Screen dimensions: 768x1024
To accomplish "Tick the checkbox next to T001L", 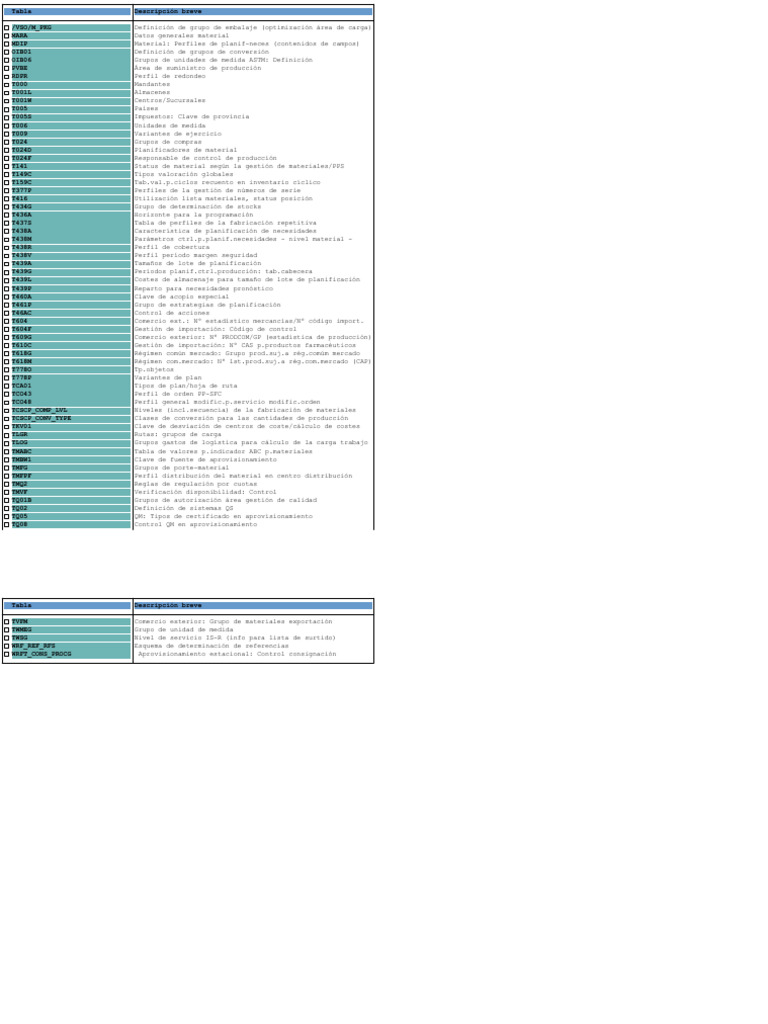I will point(7,93).
